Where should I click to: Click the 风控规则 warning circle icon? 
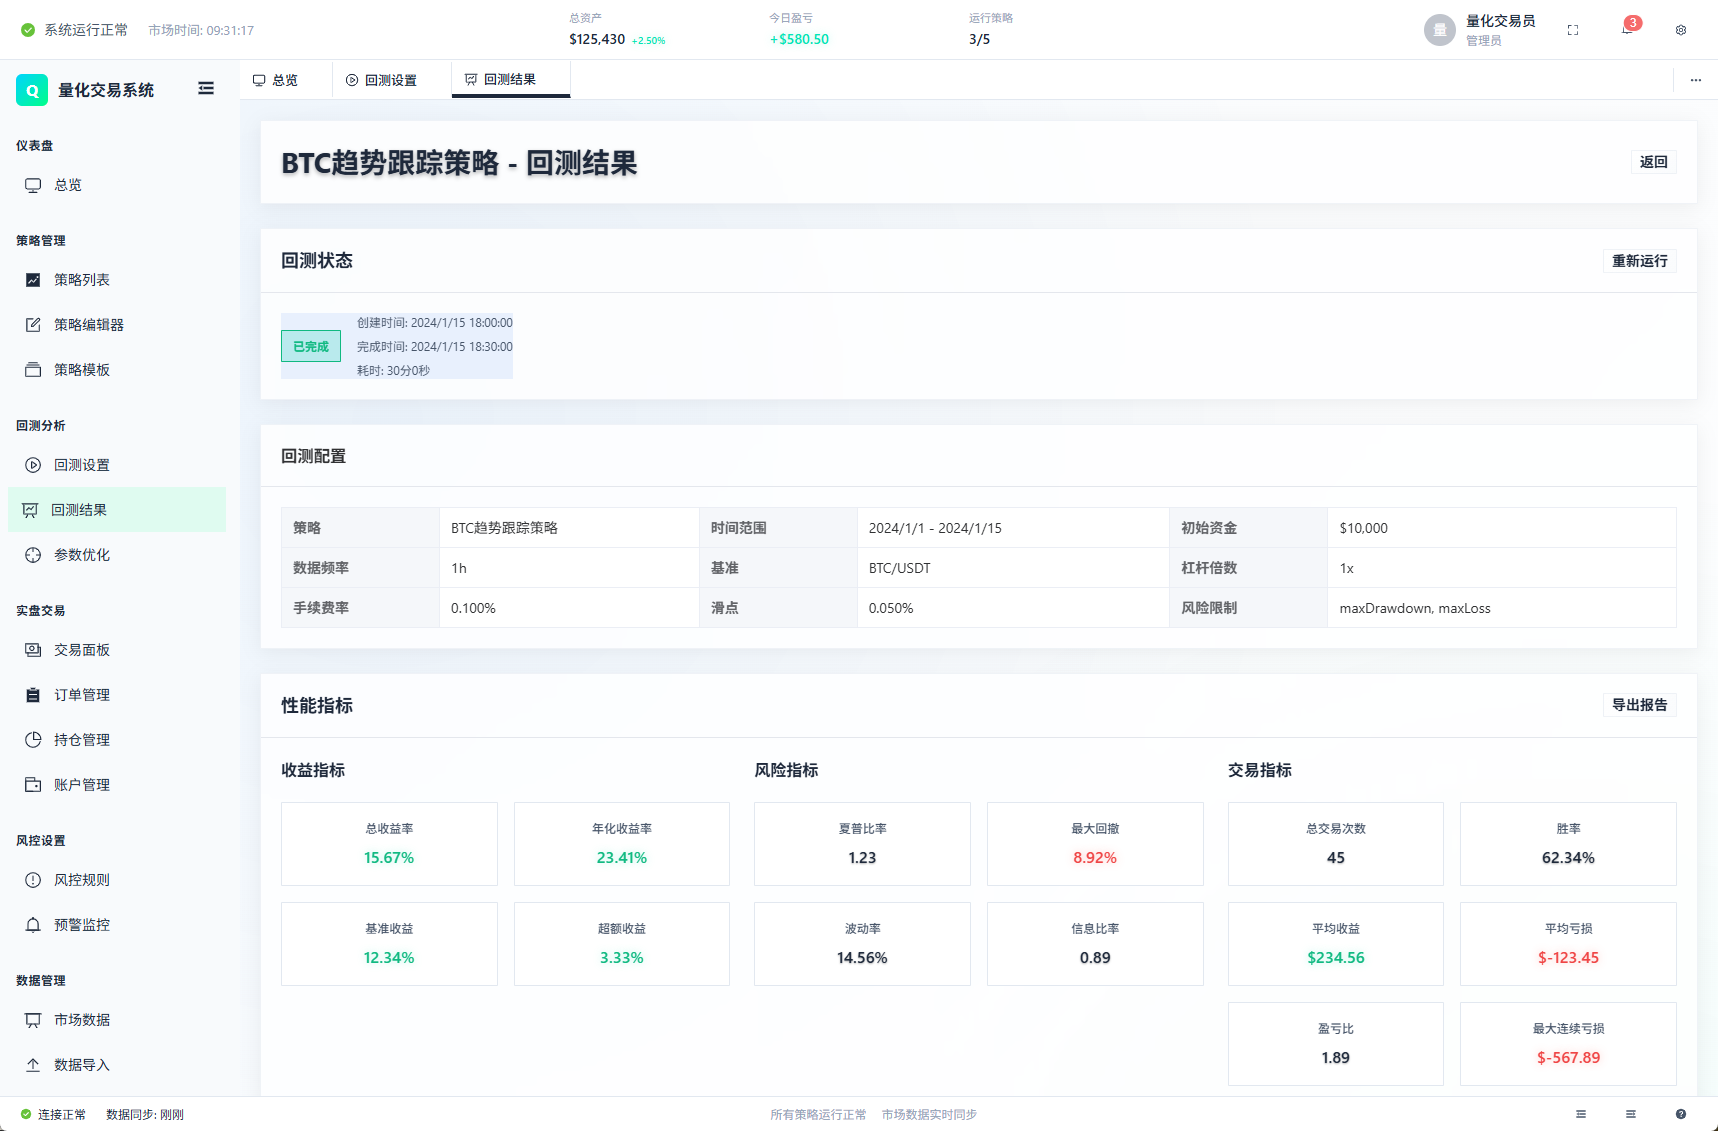[33, 880]
